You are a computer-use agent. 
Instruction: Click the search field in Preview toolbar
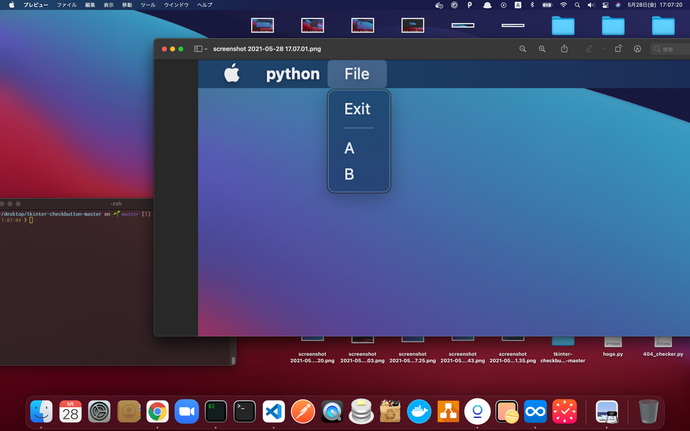tap(668, 48)
